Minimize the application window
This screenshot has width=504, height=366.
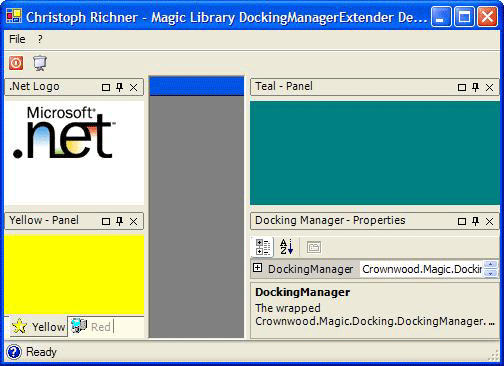(441, 16)
